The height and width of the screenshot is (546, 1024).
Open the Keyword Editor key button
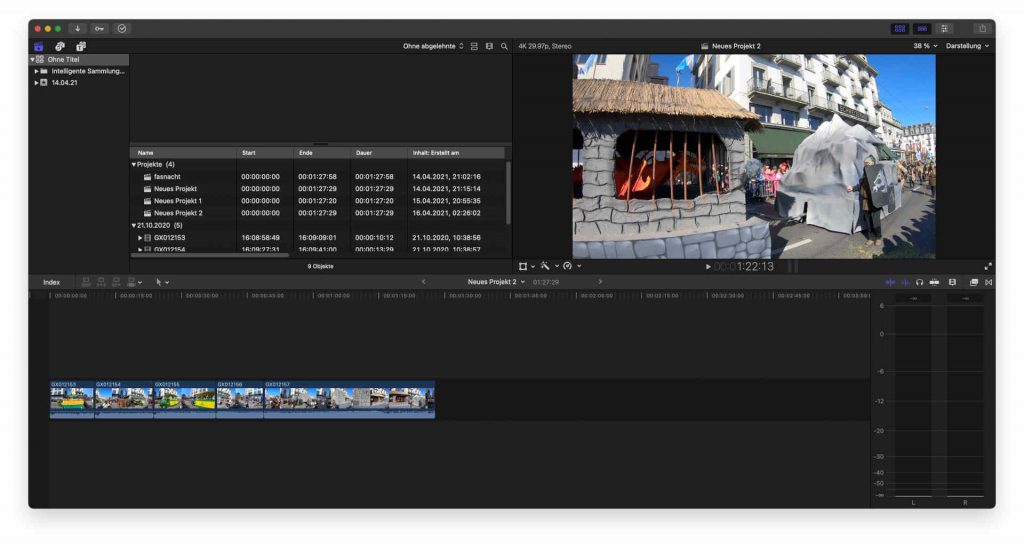pos(99,29)
